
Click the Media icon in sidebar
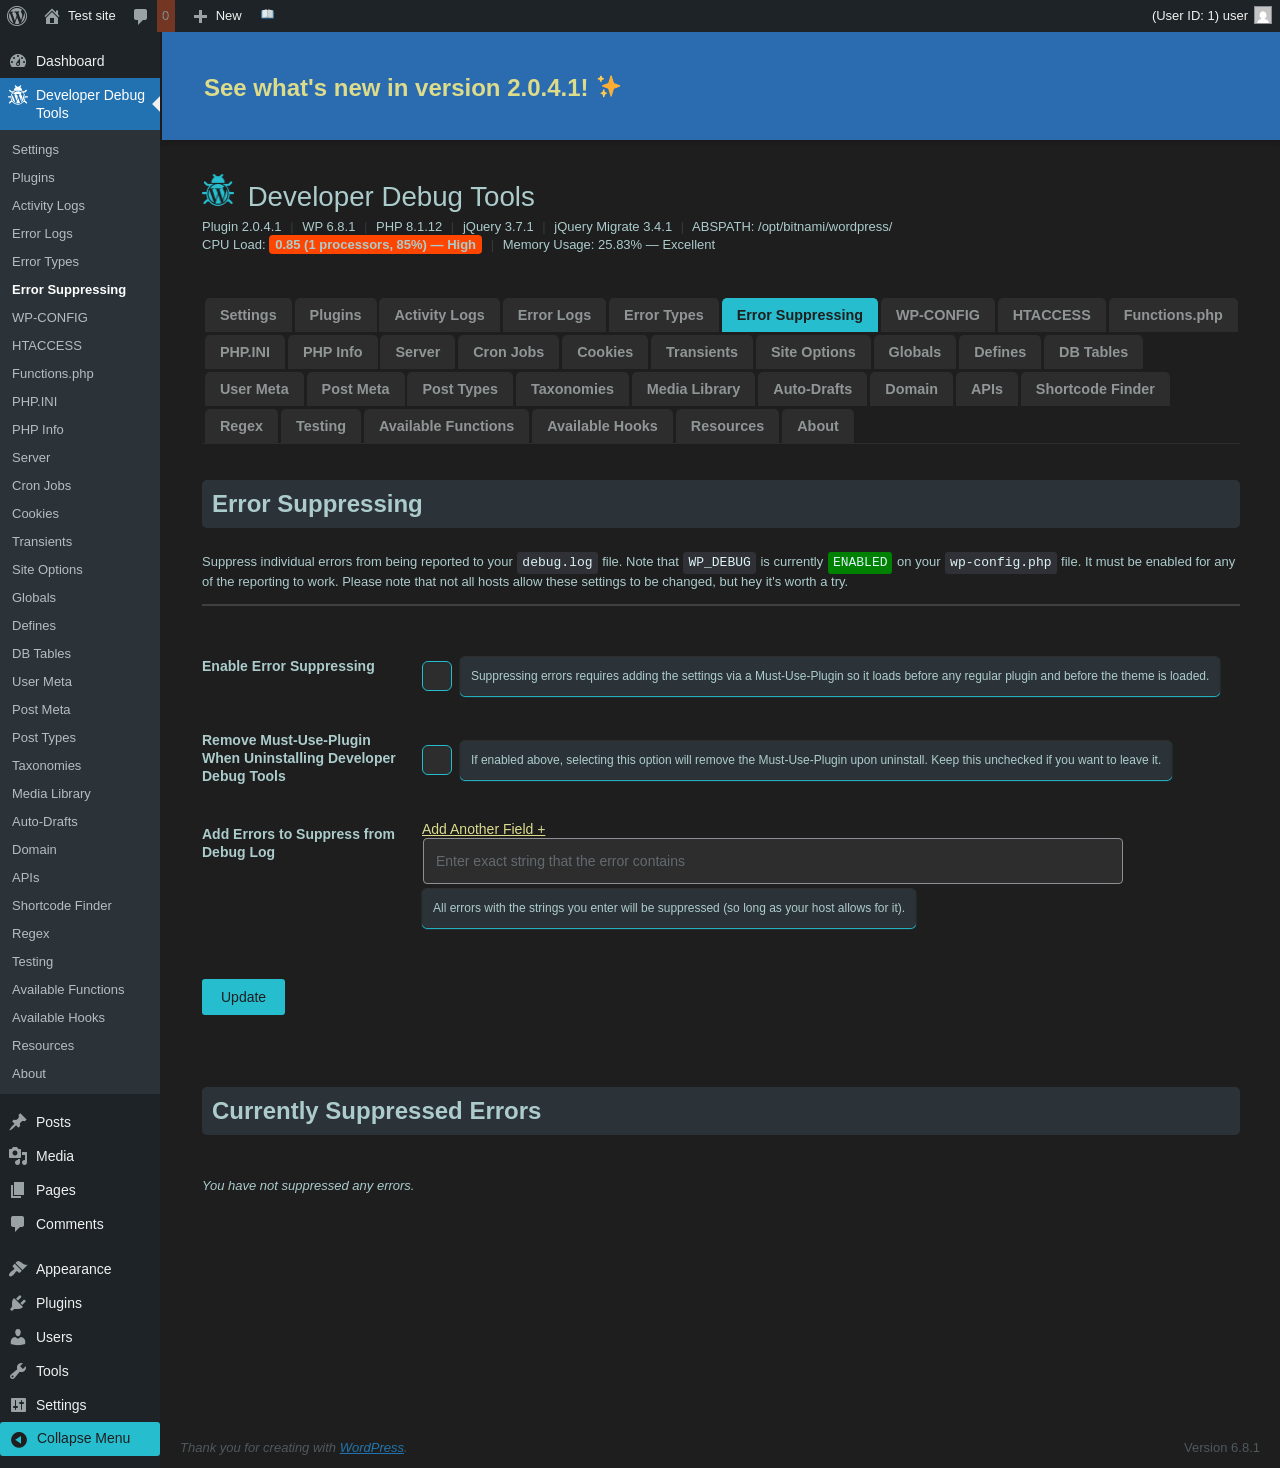18,1156
